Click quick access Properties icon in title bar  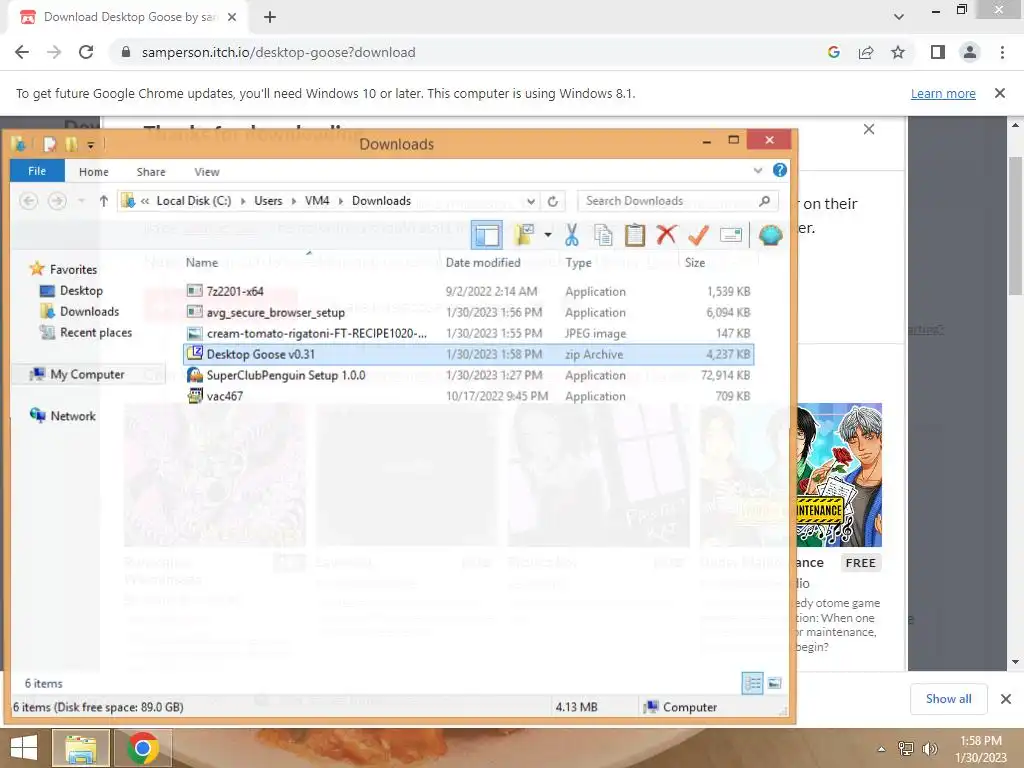pyautogui.click(x=50, y=144)
